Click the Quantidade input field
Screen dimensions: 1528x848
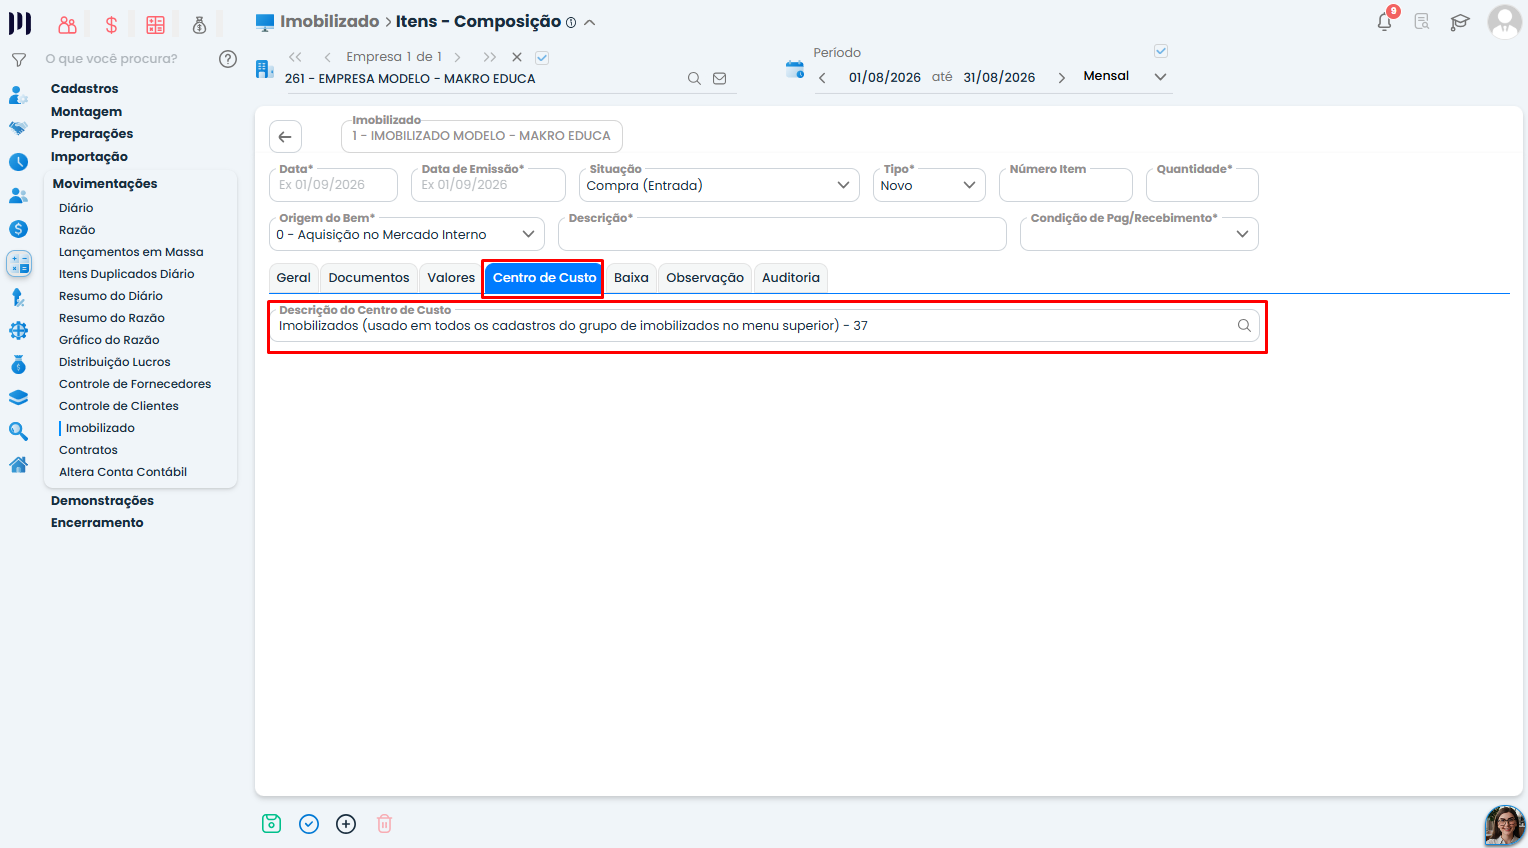(x=1202, y=185)
